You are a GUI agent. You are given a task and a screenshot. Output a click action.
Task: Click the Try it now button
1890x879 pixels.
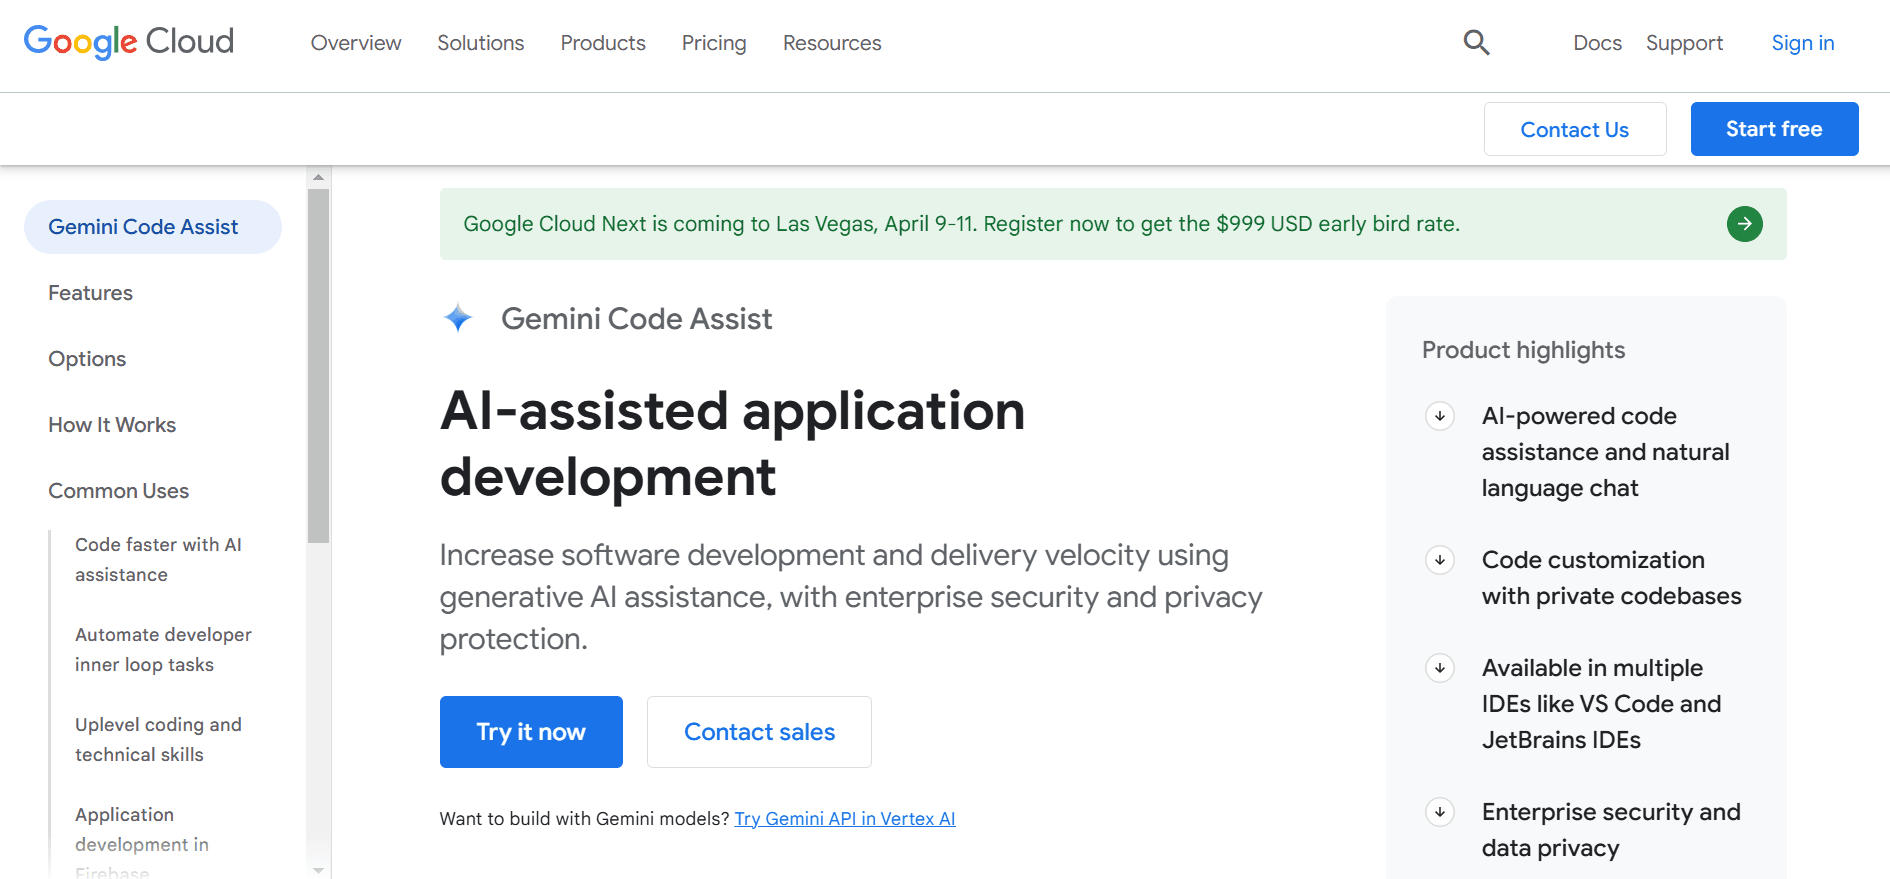point(531,732)
